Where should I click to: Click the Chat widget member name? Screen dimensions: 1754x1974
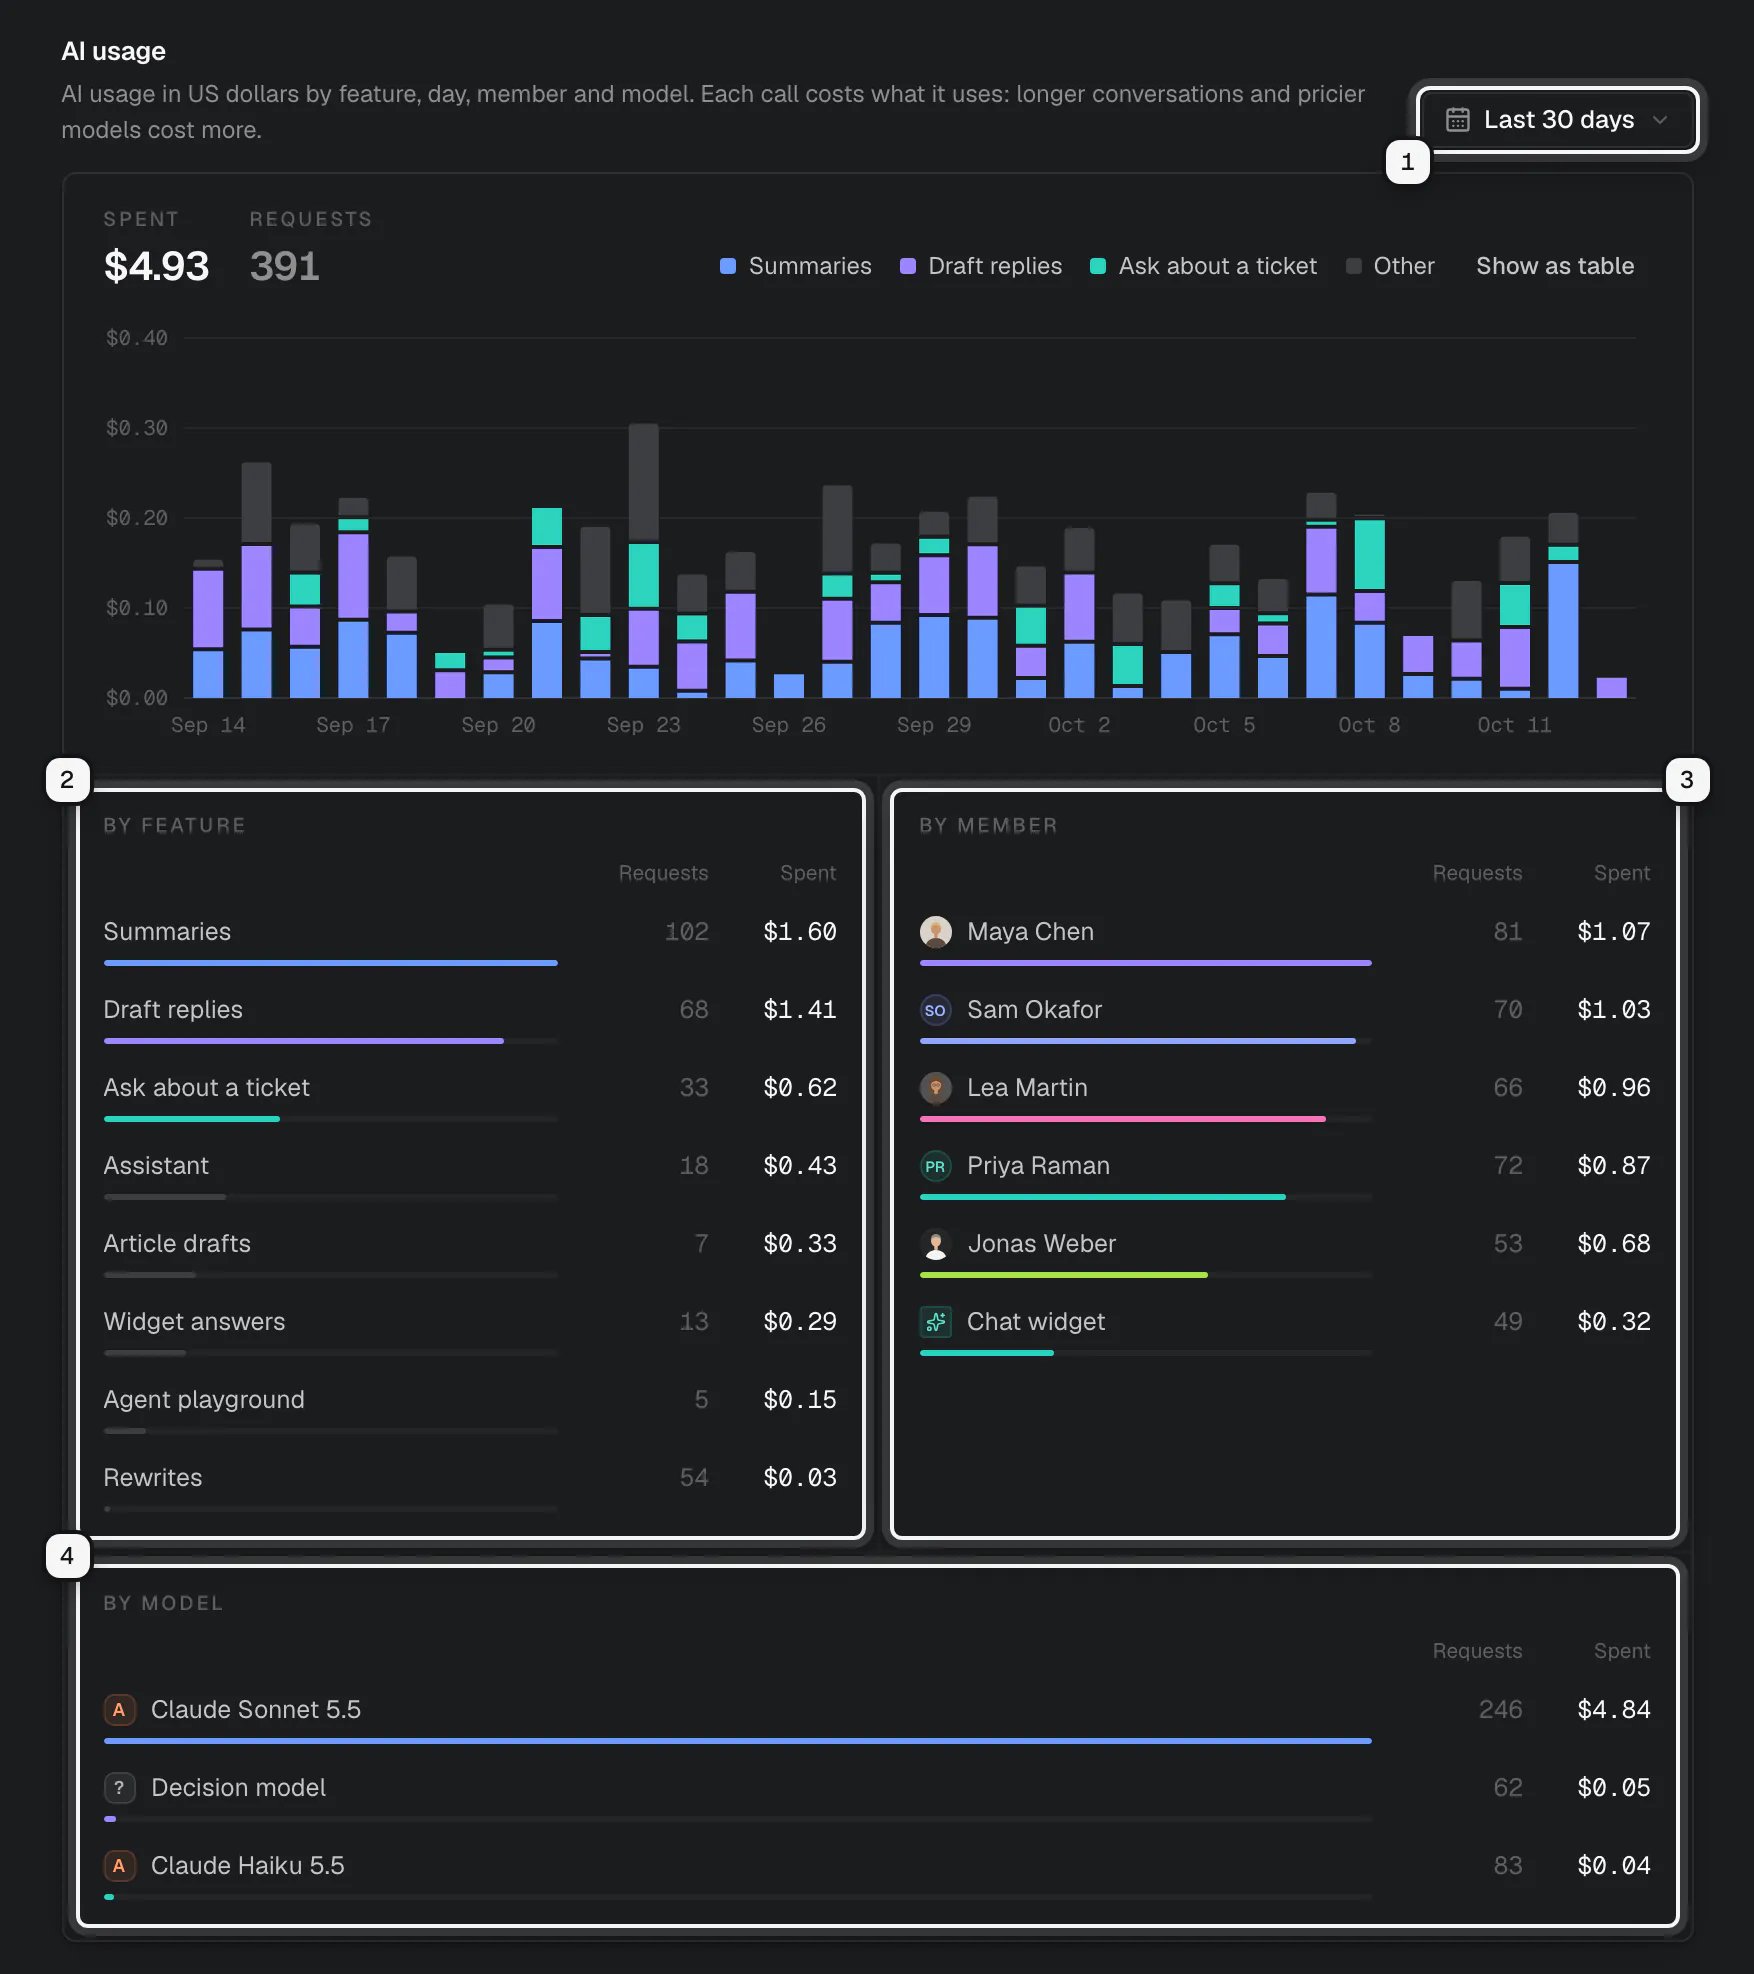[1036, 1322]
